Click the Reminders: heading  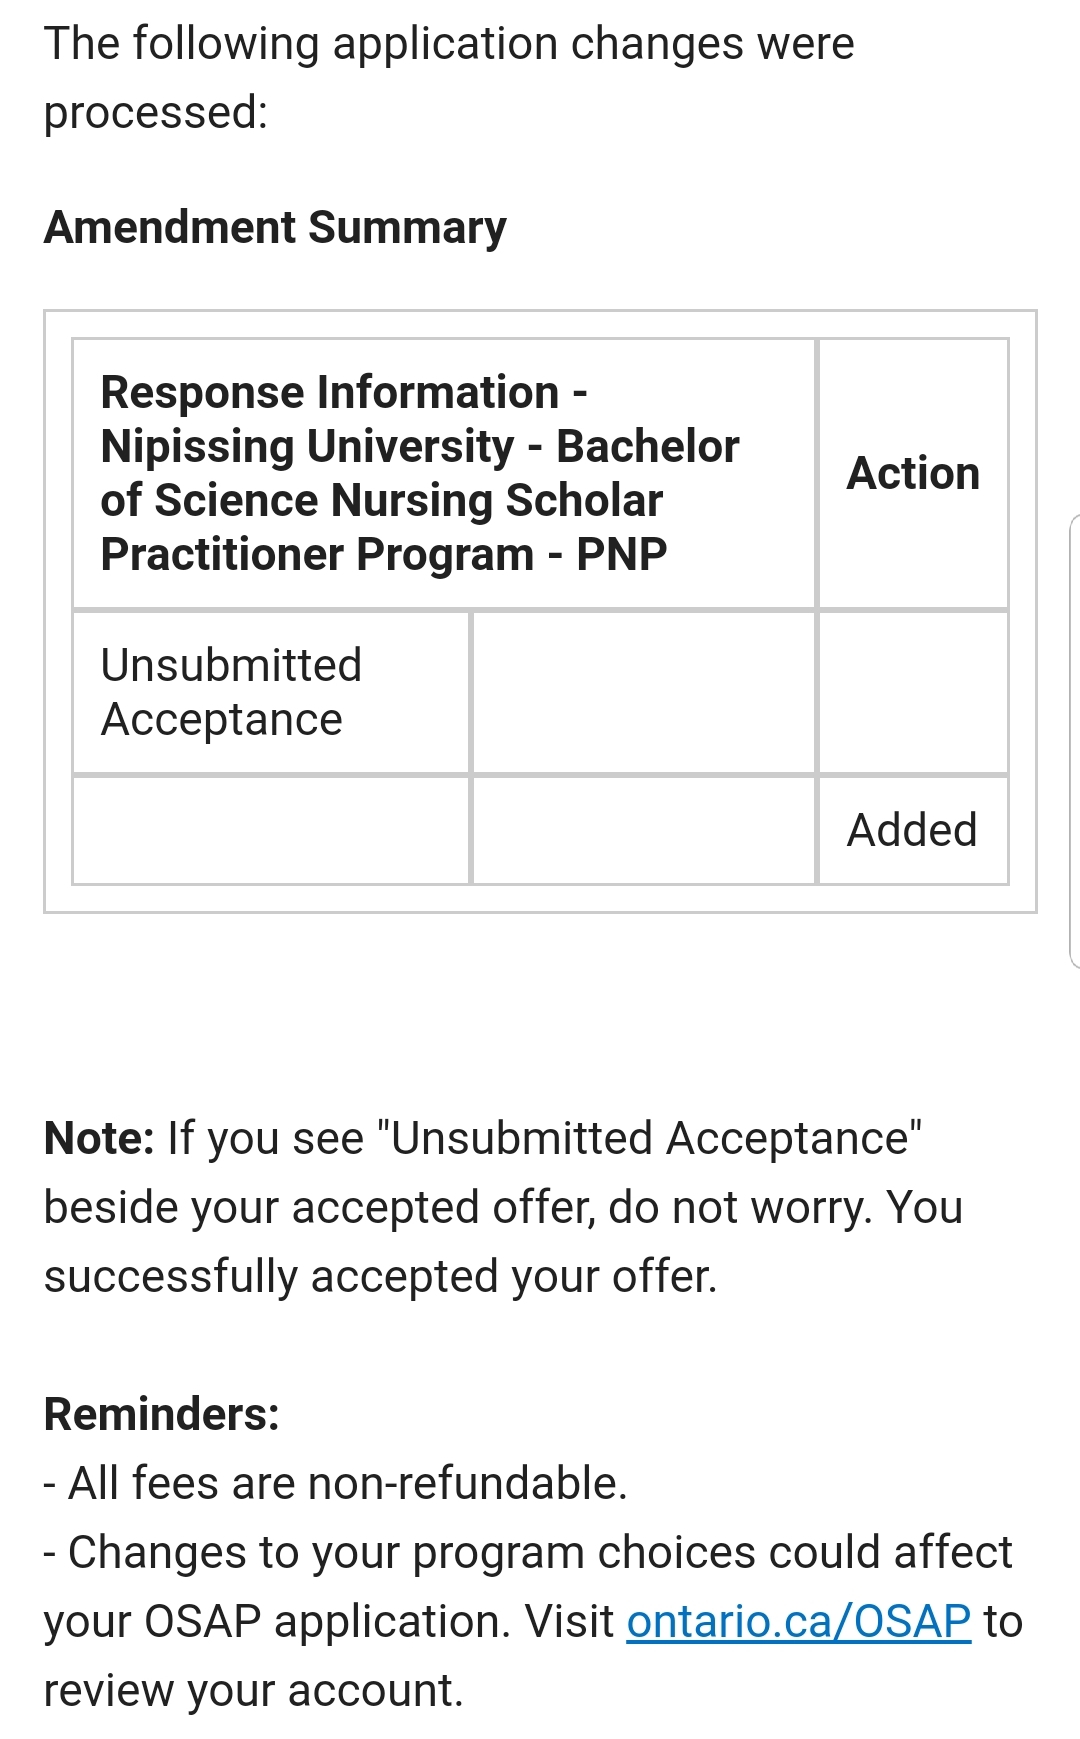(x=161, y=1414)
